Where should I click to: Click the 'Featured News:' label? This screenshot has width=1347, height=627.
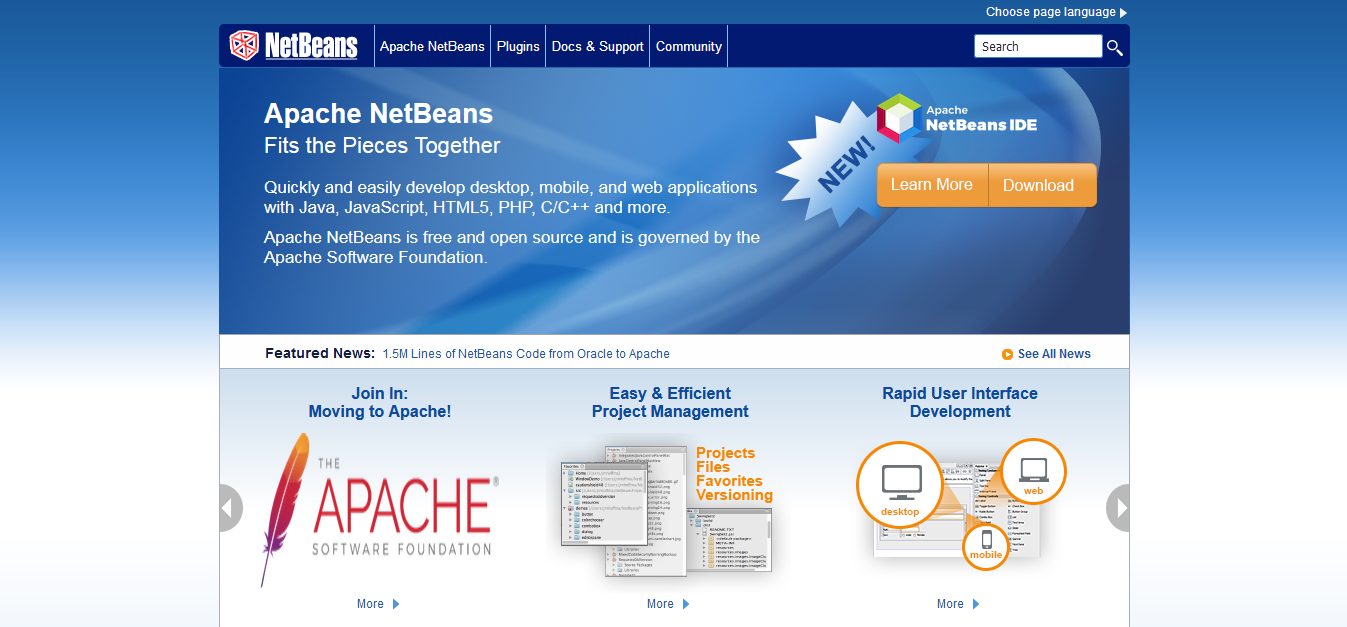point(320,353)
